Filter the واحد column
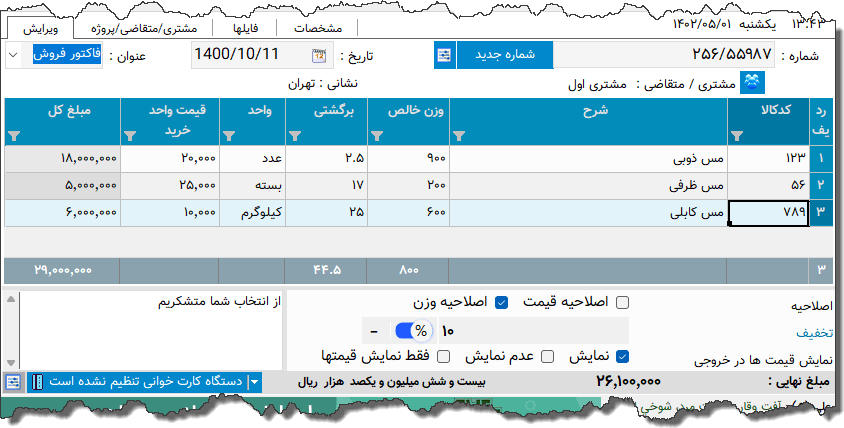The image size is (844, 428). pyautogui.click(x=229, y=136)
